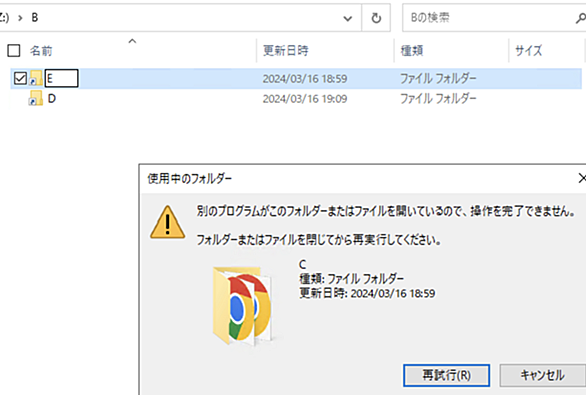Screen dimensions: 586x395
Task: Click the Chrome folder thumbnail in the dialog
Action: [243, 305]
